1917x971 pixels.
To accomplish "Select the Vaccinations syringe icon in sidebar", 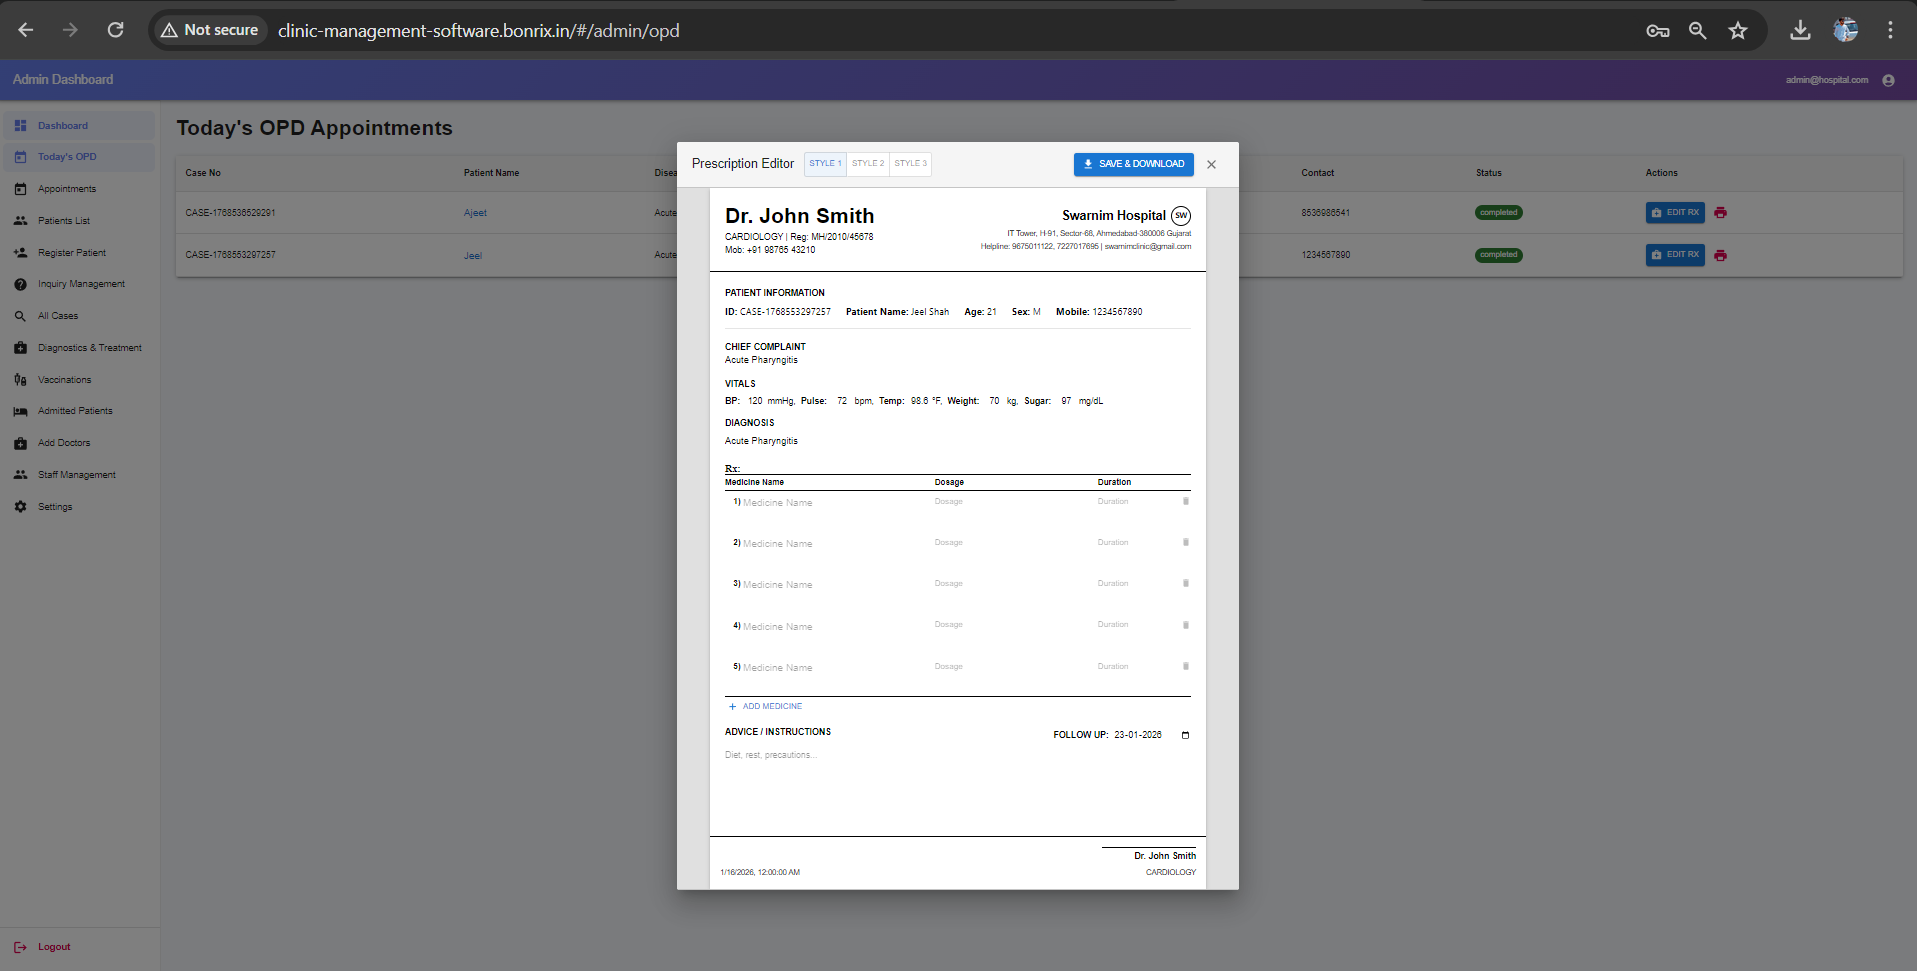I will point(19,379).
